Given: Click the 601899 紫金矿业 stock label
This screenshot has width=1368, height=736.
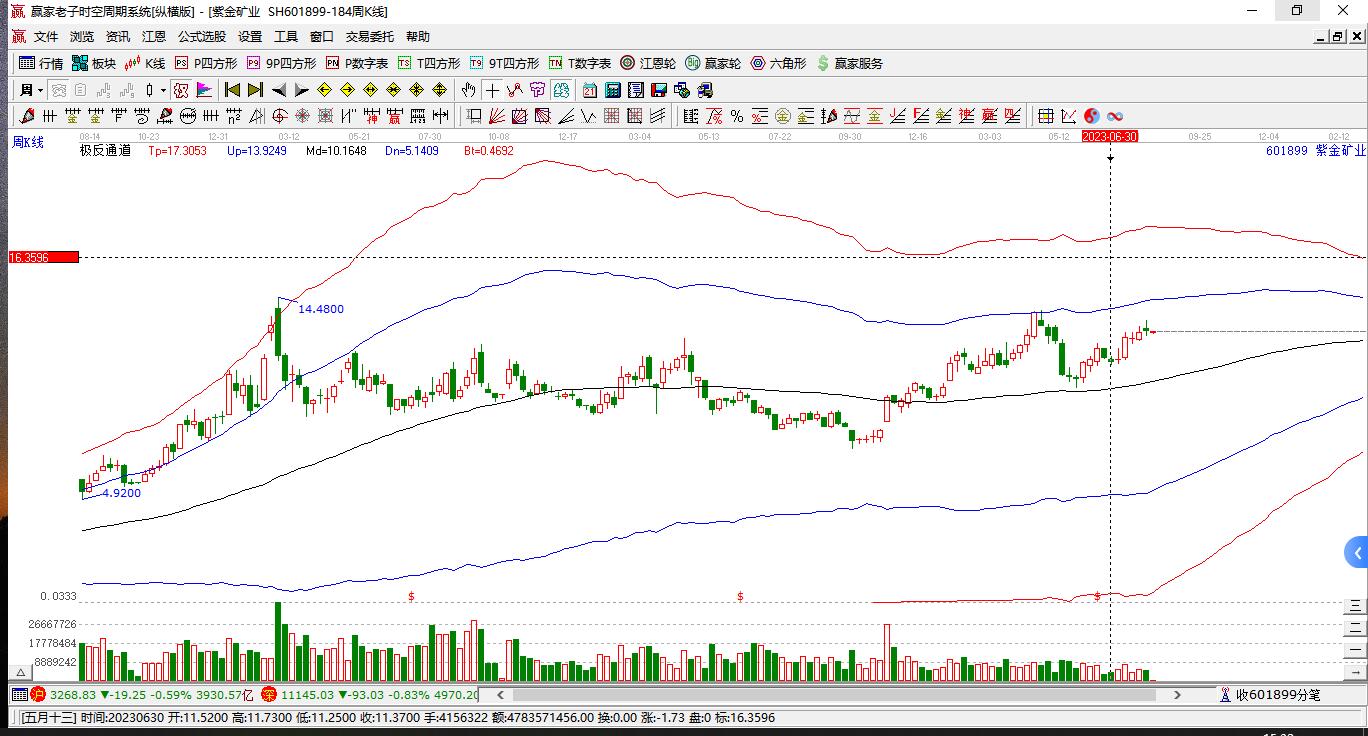Looking at the screenshot, I should pos(1315,151).
